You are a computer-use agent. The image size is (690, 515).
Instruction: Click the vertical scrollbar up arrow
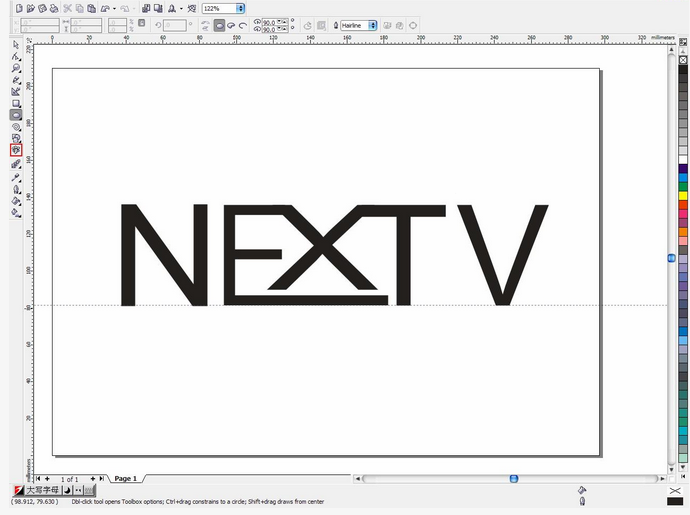click(x=671, y=50)
